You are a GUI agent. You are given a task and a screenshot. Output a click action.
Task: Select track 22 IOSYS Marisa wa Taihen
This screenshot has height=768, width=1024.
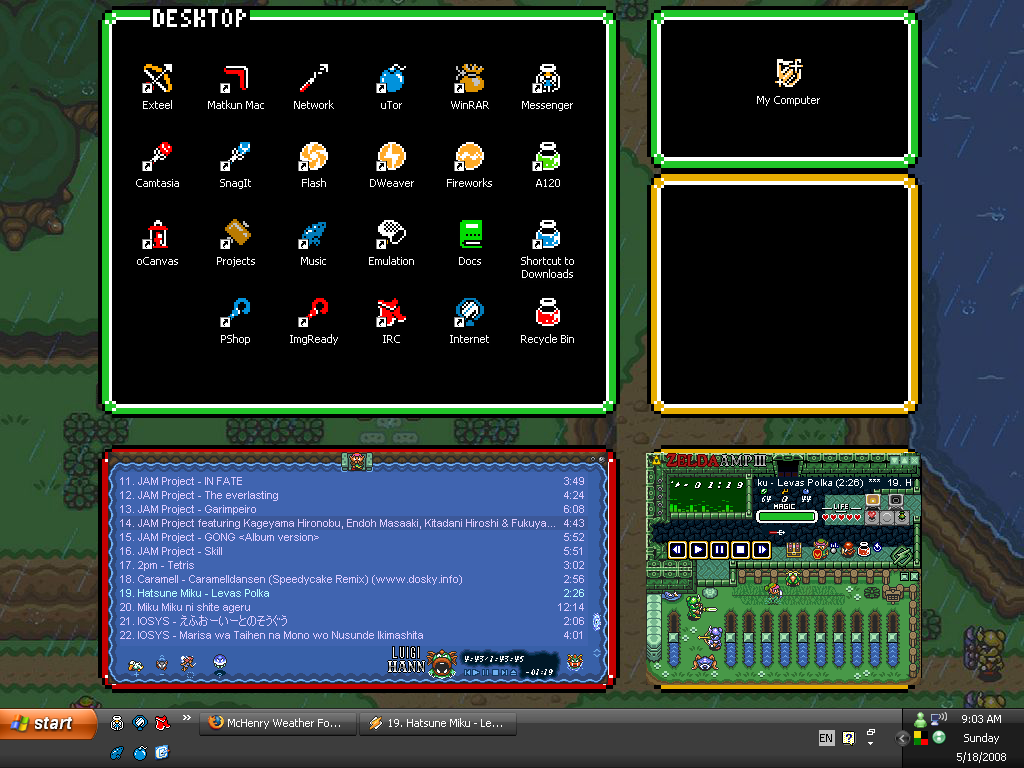(x=351, y=635)
